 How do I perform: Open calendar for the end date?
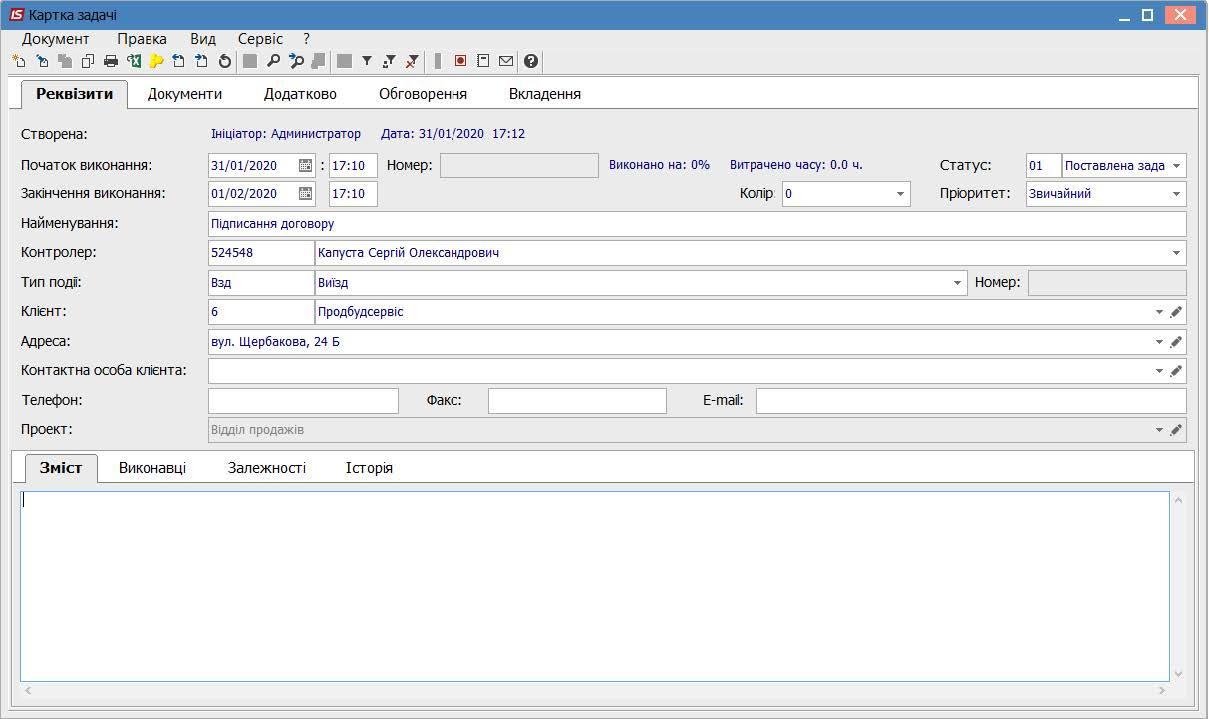point(306,194)
